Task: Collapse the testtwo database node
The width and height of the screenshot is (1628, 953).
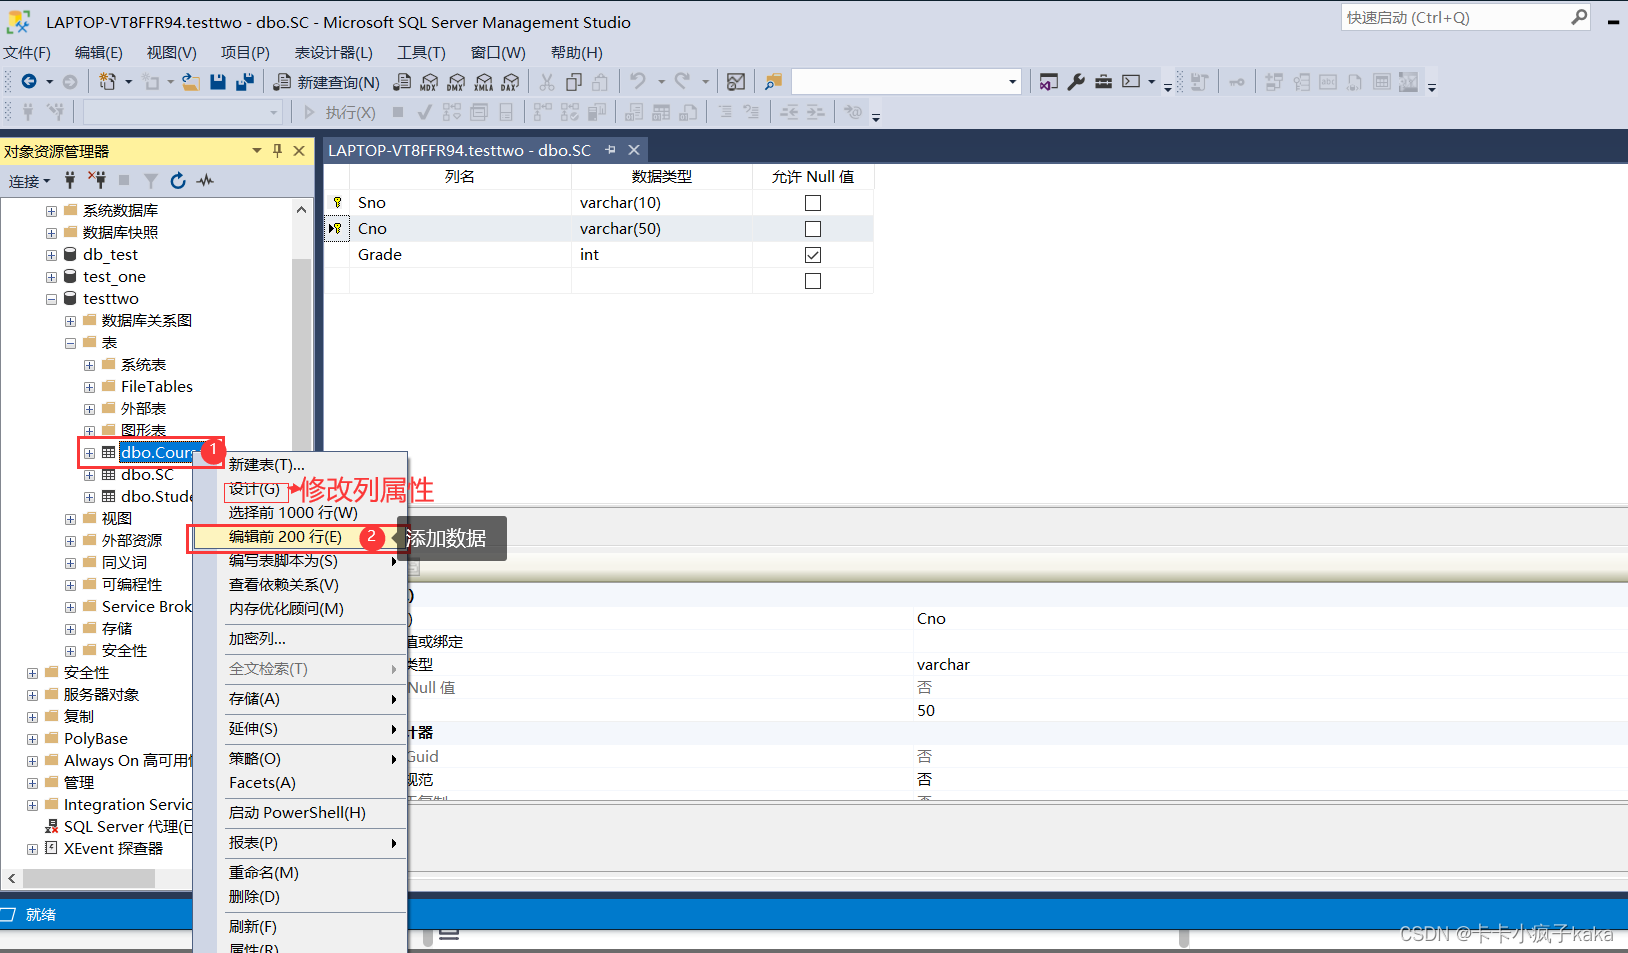Action: tap(51, 299)
